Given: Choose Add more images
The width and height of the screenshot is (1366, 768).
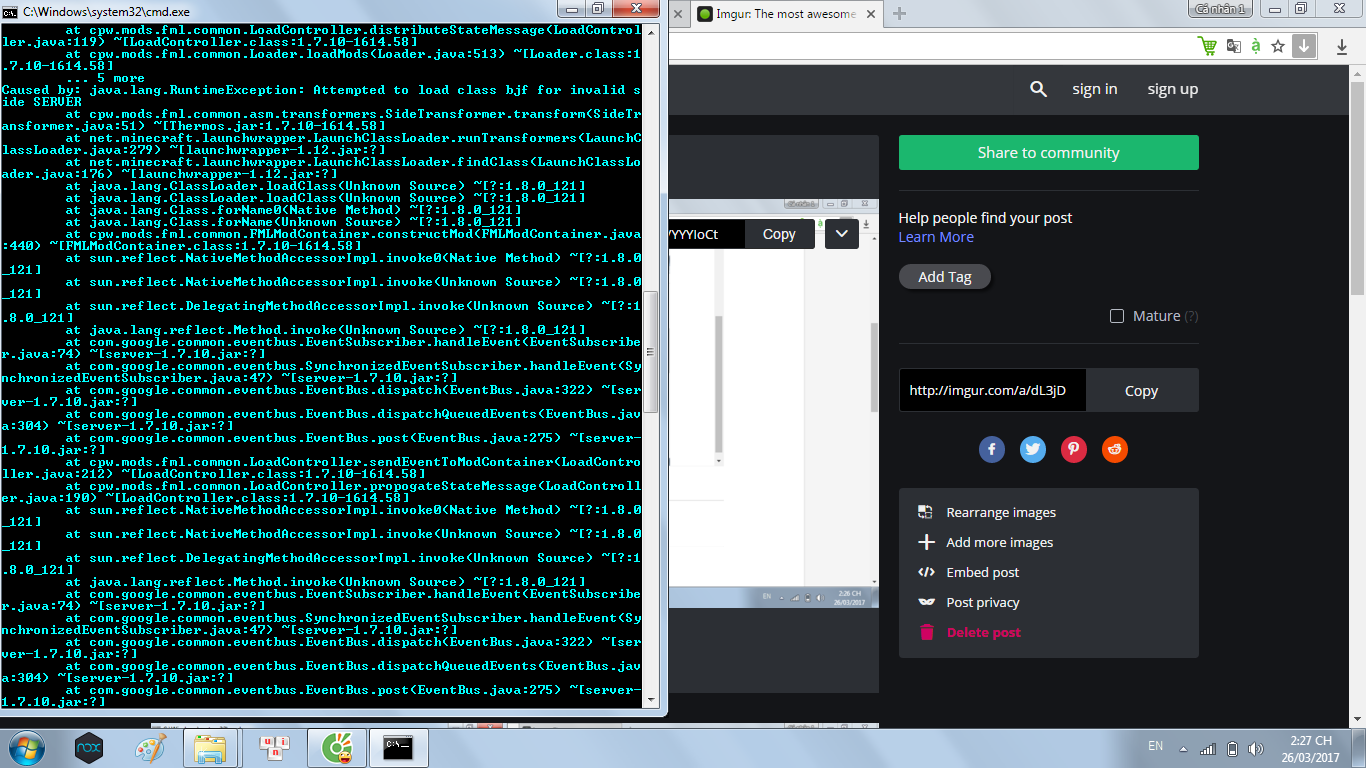Looking at the screenshot, I should pos(1000,542).
